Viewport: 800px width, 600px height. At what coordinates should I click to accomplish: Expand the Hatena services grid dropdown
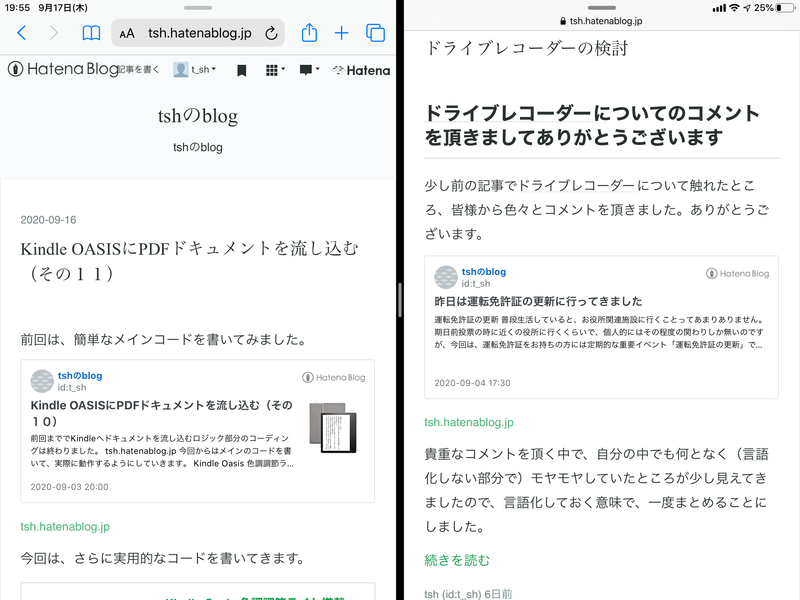276,70
